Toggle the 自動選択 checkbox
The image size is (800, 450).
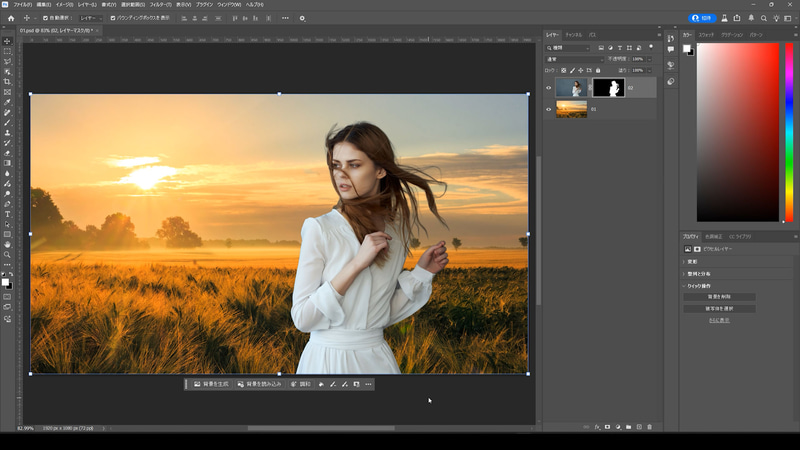(46, 18)
